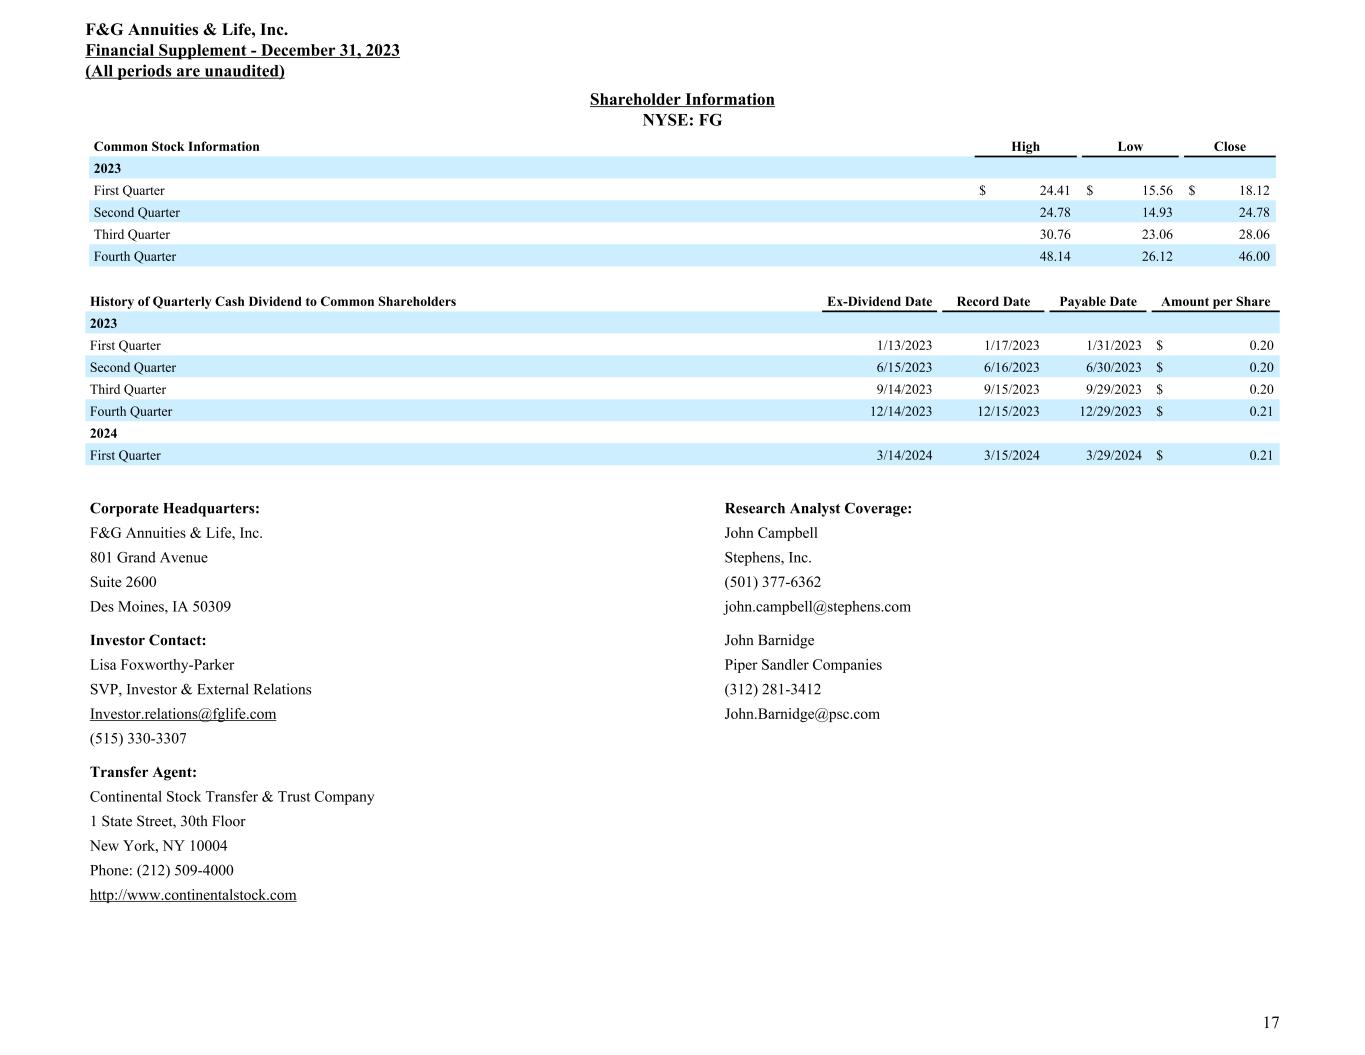The height and width of the screenshot is (1055, 1365).
Task: Click the 12/29/2023 payable date cell
Action: coord(1110,412)
